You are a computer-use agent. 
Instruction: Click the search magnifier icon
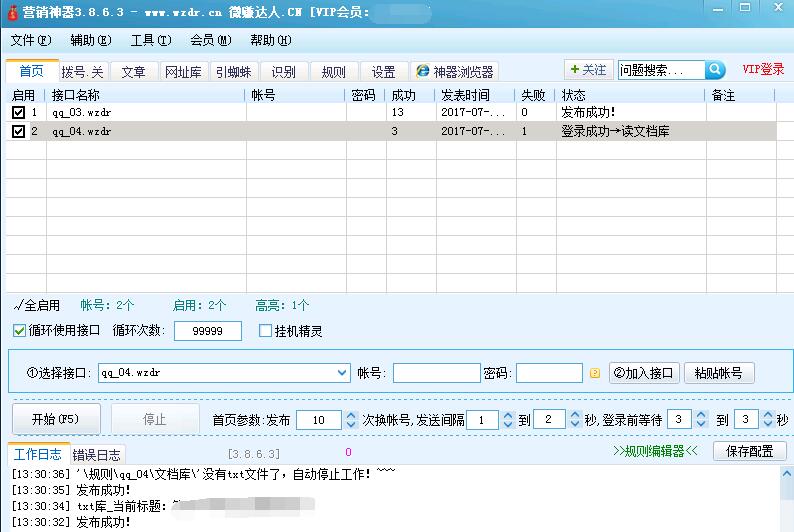[715, 70]
